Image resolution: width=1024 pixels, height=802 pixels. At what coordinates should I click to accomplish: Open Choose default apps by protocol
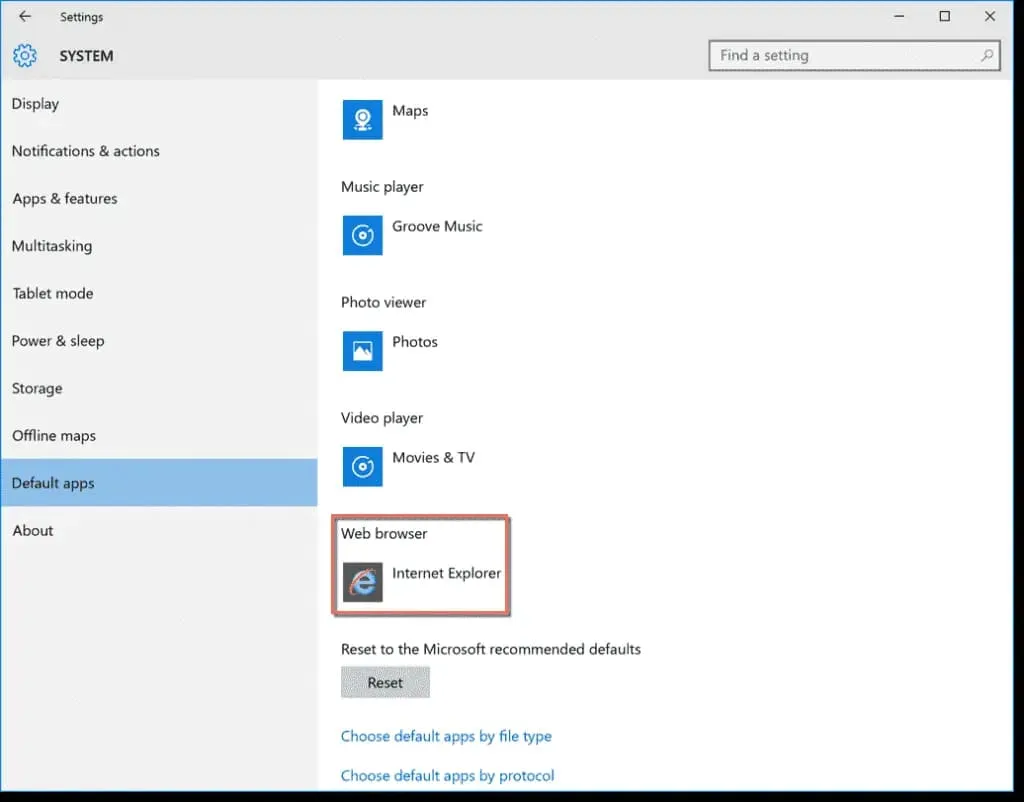point(448,775)
